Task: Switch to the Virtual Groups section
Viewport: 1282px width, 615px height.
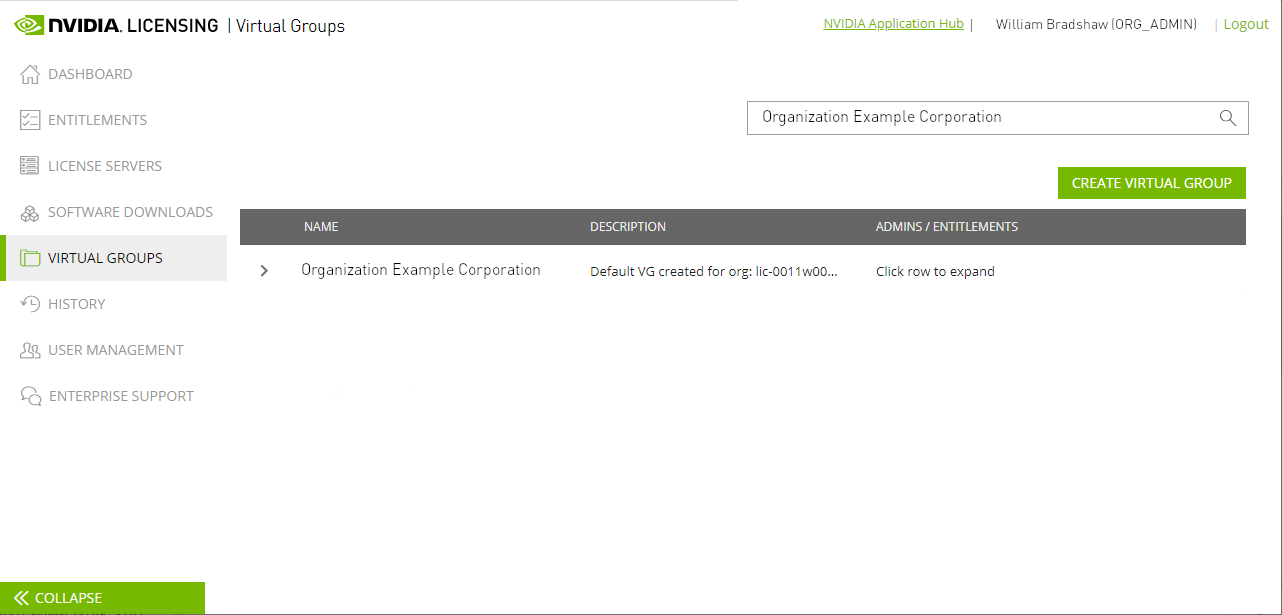Action: point(105,257)
